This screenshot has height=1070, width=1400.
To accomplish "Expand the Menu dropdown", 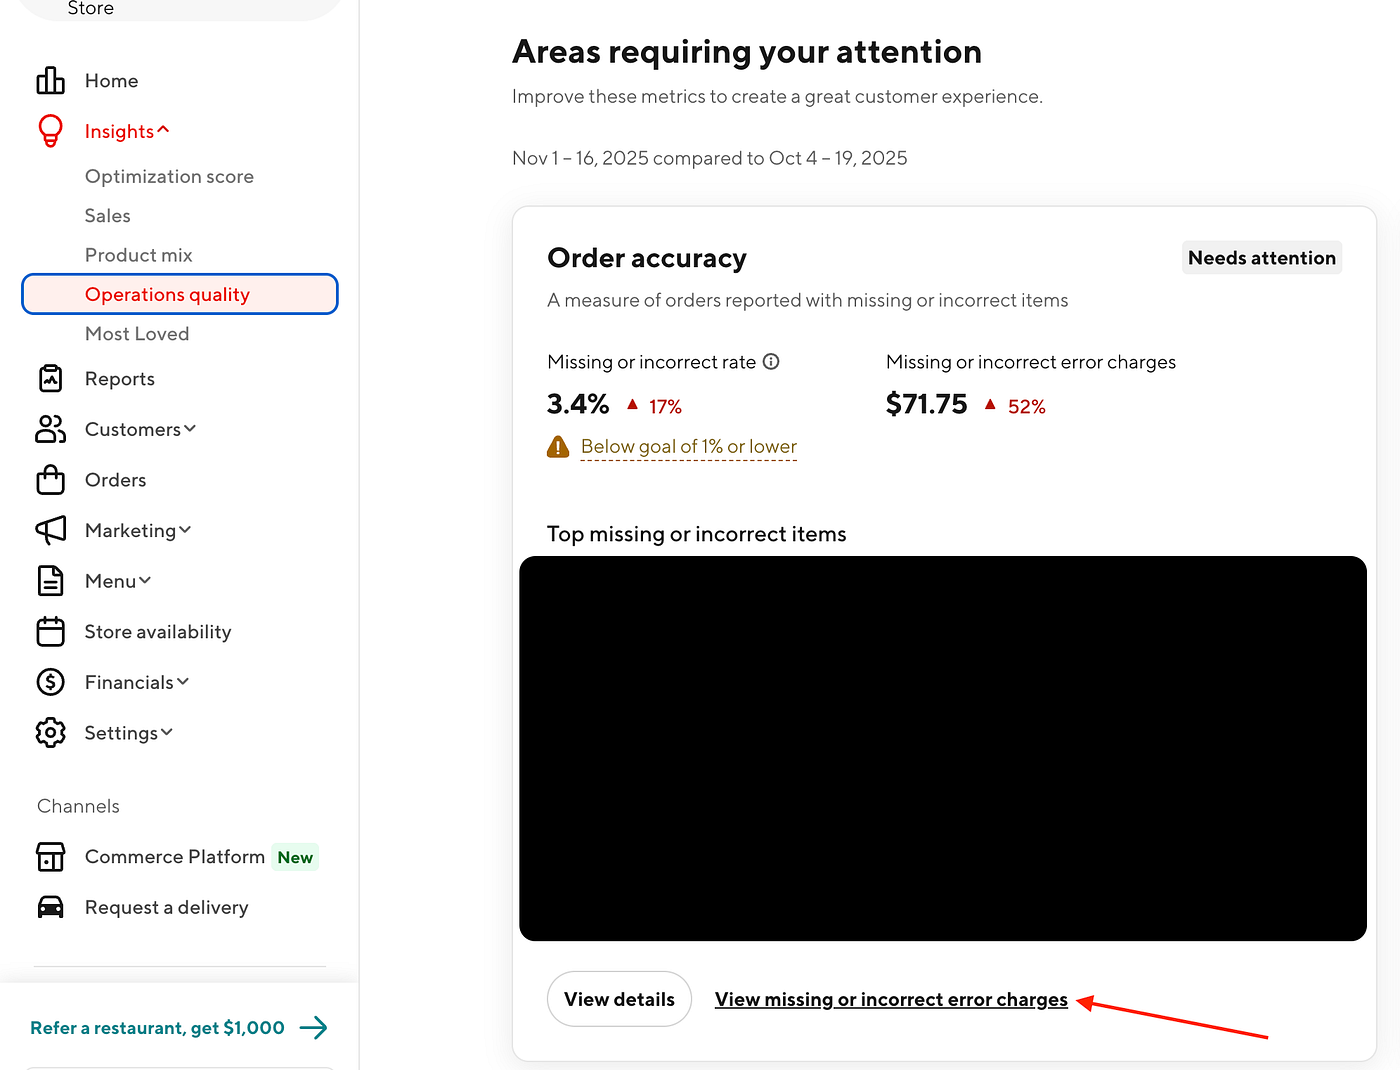I will pyautogui.click(x=146, y=580).
